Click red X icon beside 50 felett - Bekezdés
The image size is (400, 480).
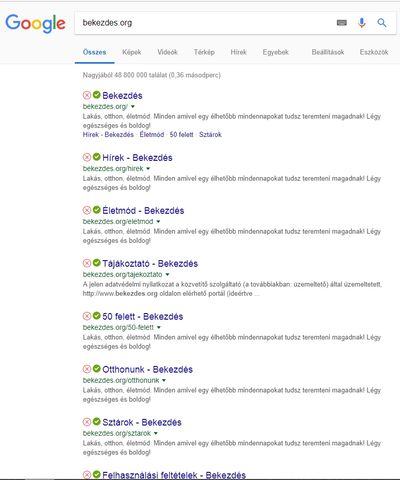coord(87,316)
